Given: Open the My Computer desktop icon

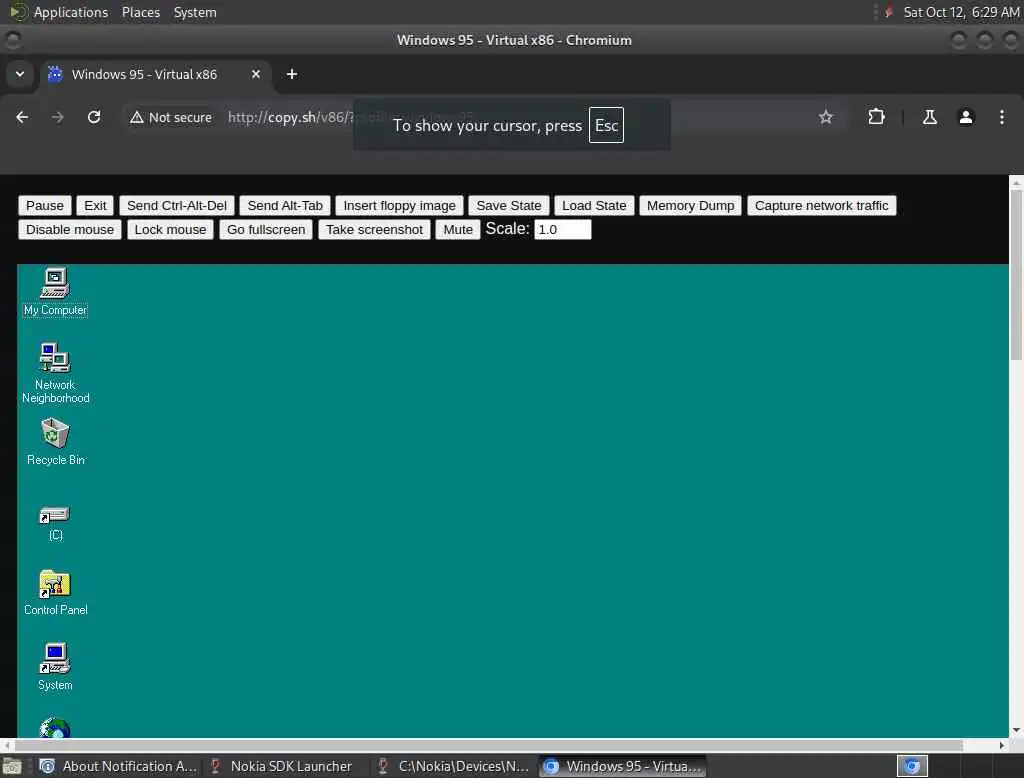Looking at the screenshot, I should [56, 291].
